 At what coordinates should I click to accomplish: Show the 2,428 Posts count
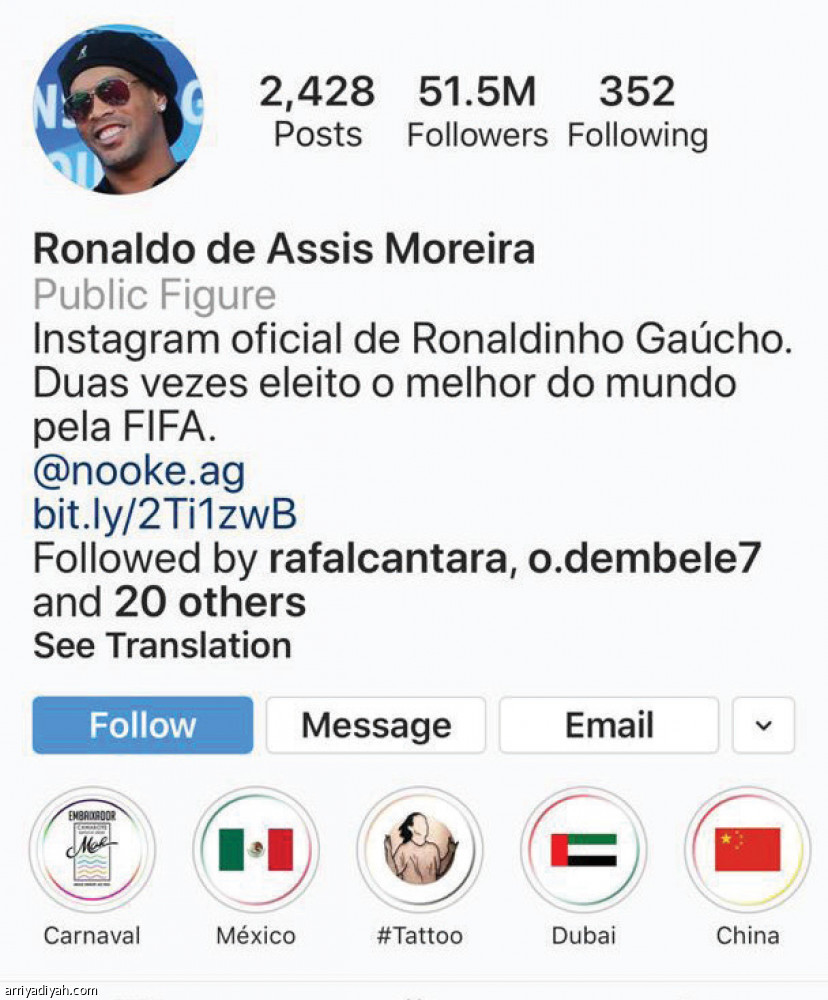pyautogui.click(x=317, y=112)
